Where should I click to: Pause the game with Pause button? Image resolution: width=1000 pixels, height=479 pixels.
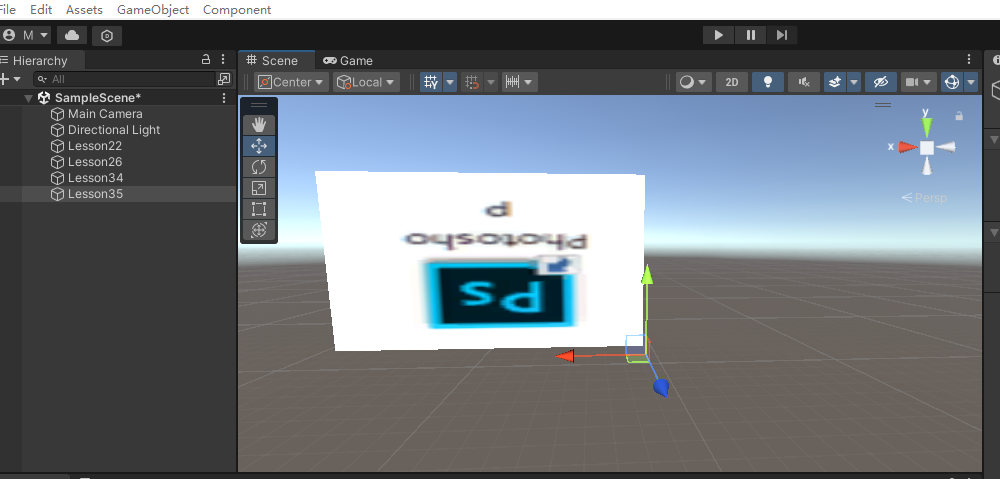[x=751, y=35]
